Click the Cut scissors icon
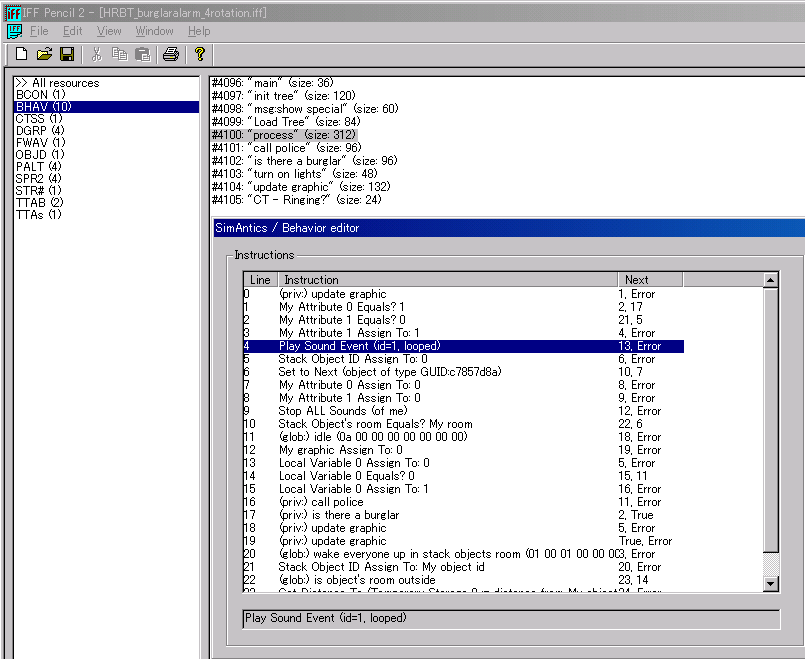The width and height of the screenshot is (805, 660). [x=97, y=54]
